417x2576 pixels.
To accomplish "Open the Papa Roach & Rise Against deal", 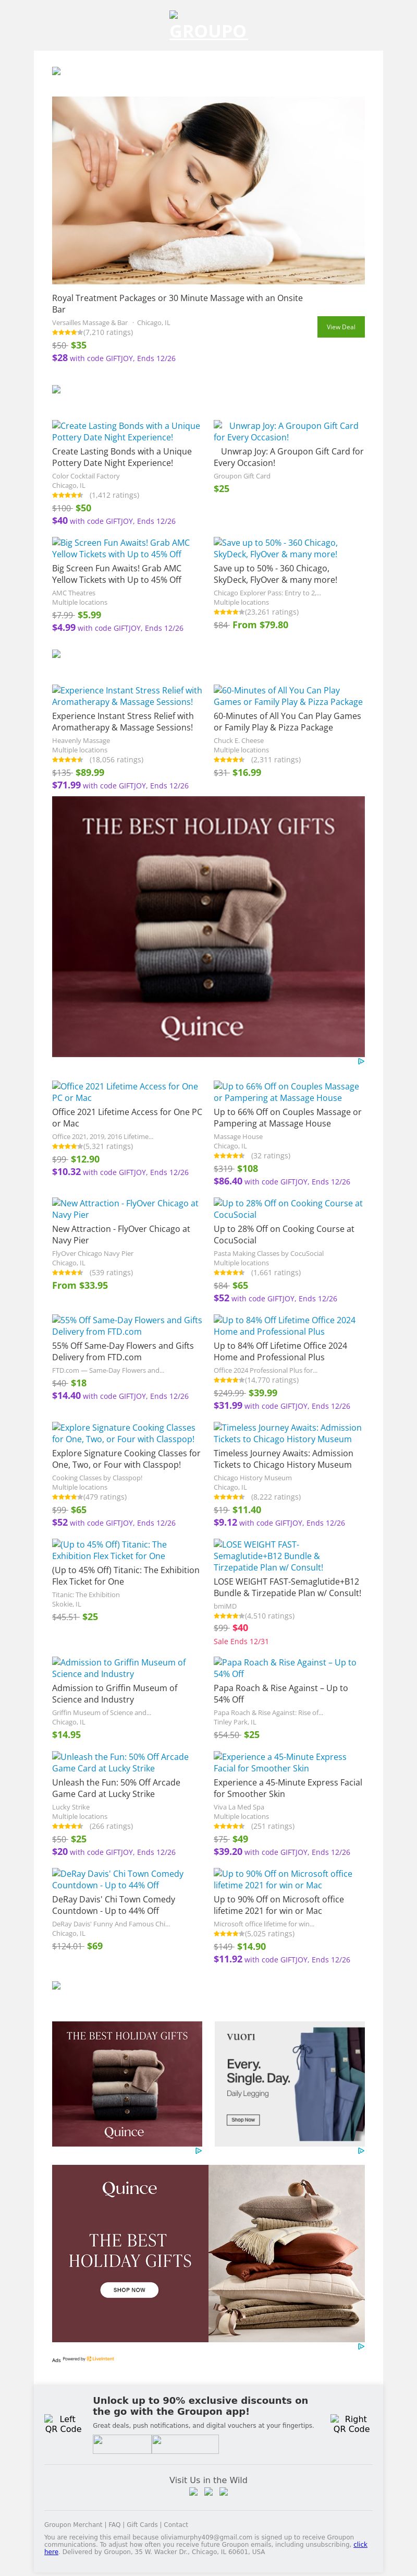I will pyautogui.click(x=285, y=1668).
